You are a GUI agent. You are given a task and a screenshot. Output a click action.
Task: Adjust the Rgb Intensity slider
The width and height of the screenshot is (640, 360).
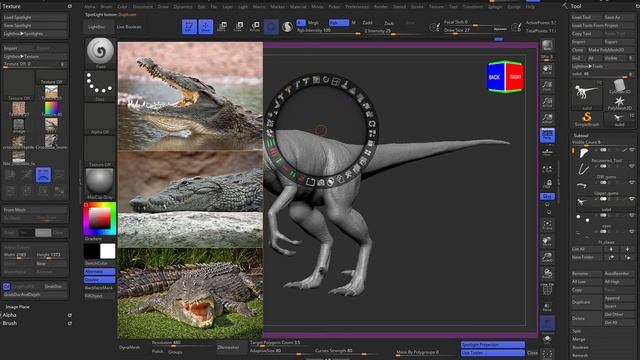(328, 31)
